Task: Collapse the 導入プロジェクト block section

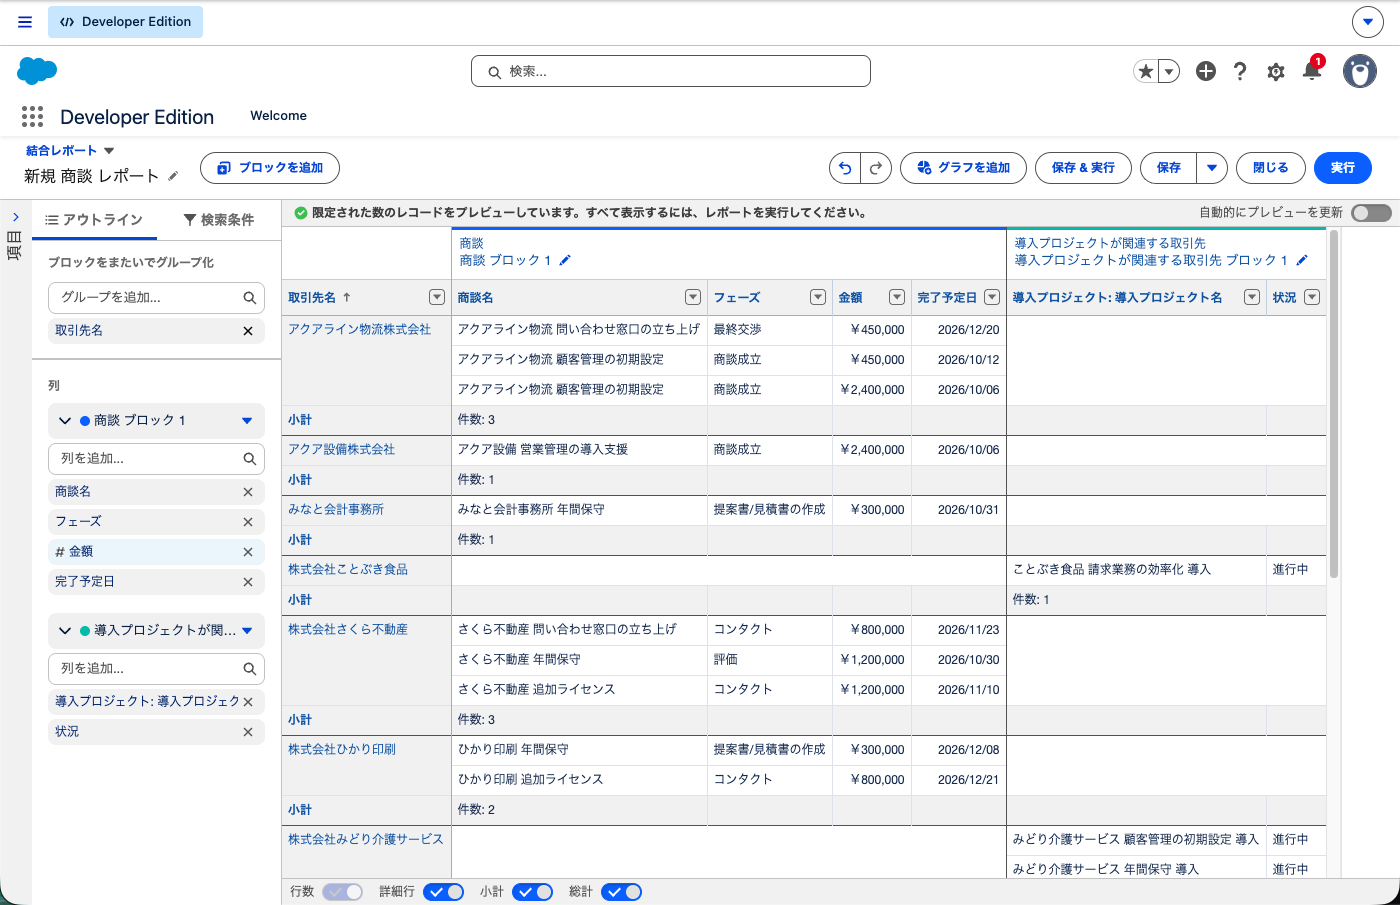Action: tap(65, 631)
